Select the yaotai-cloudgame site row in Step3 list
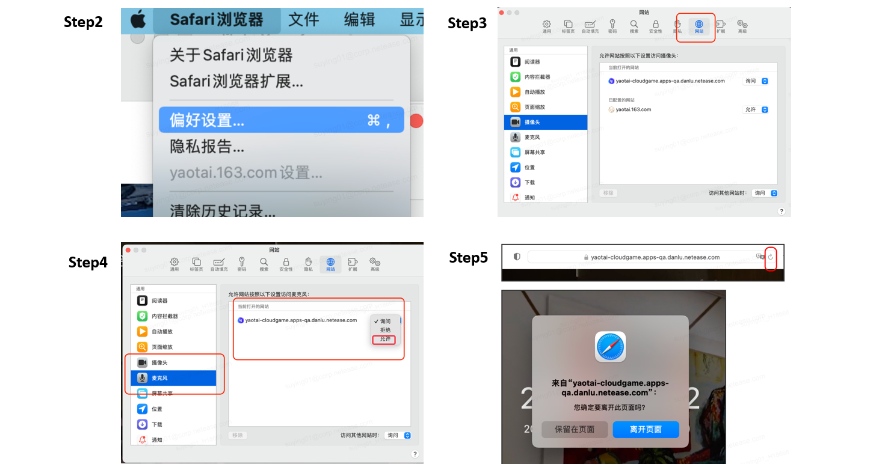Viewport: 886px width, 472px height. (x=688, y=81)
